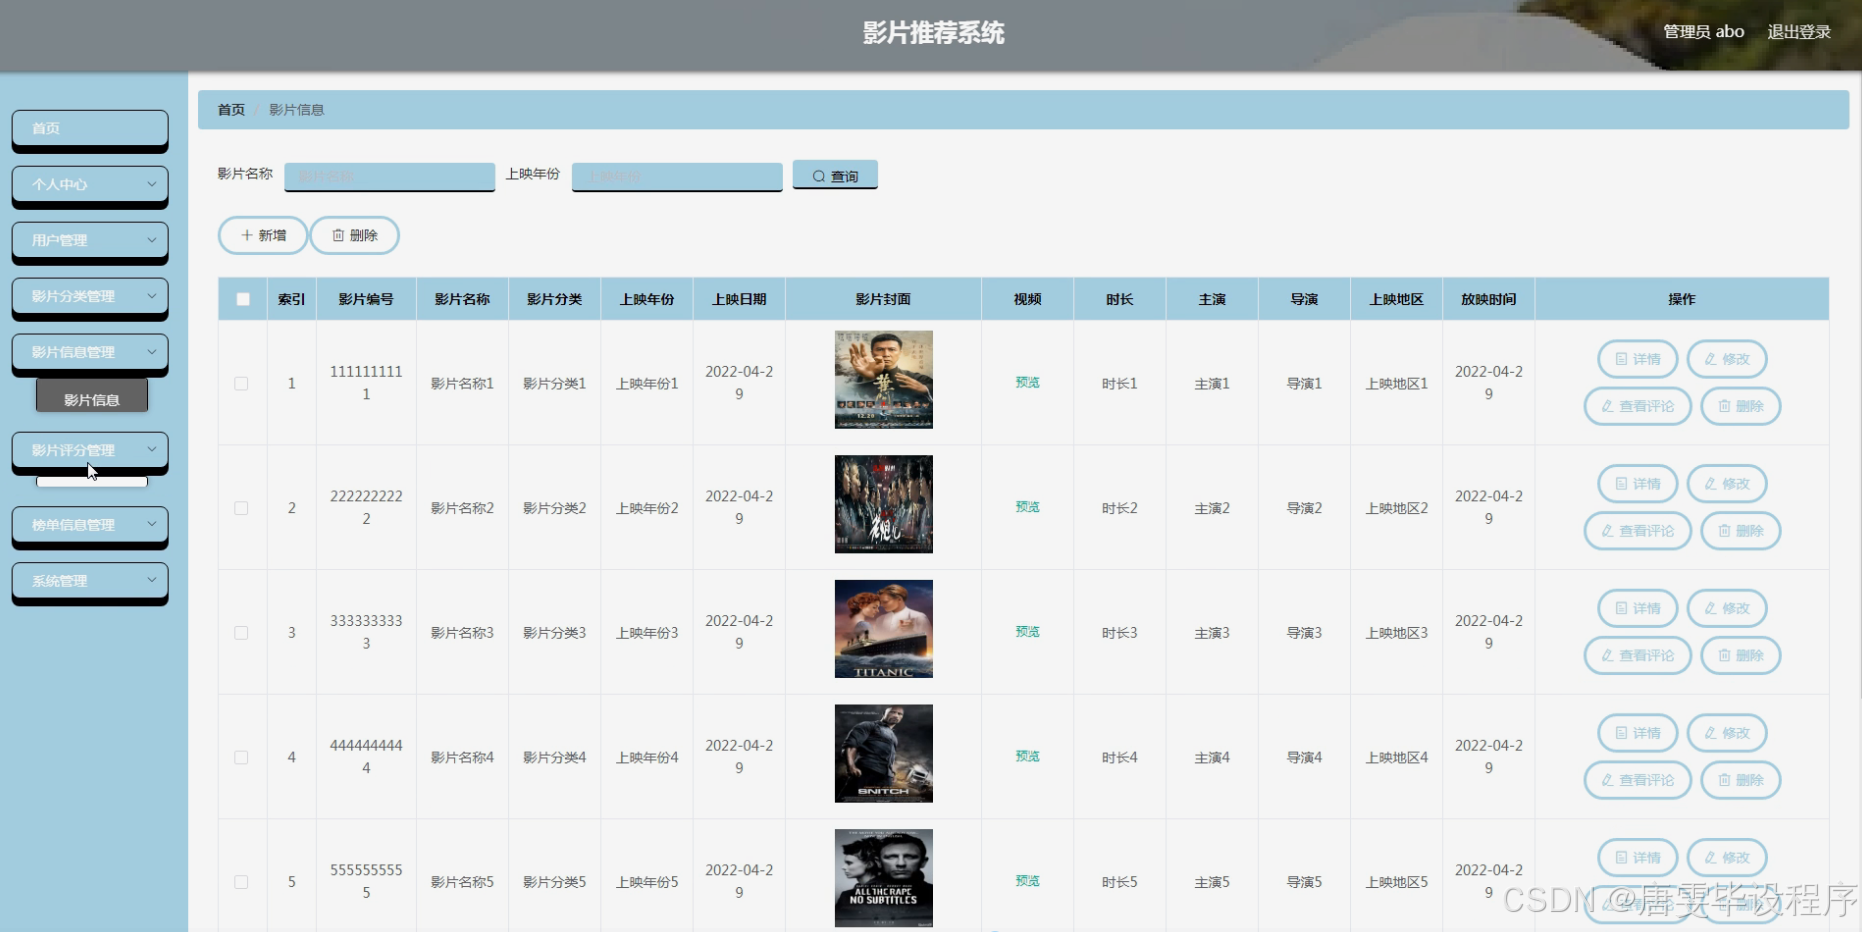Viewport: 1862px width, 932px height.
Task: Focus the 影片名称 search input field
Action: (x=390, y=176)
